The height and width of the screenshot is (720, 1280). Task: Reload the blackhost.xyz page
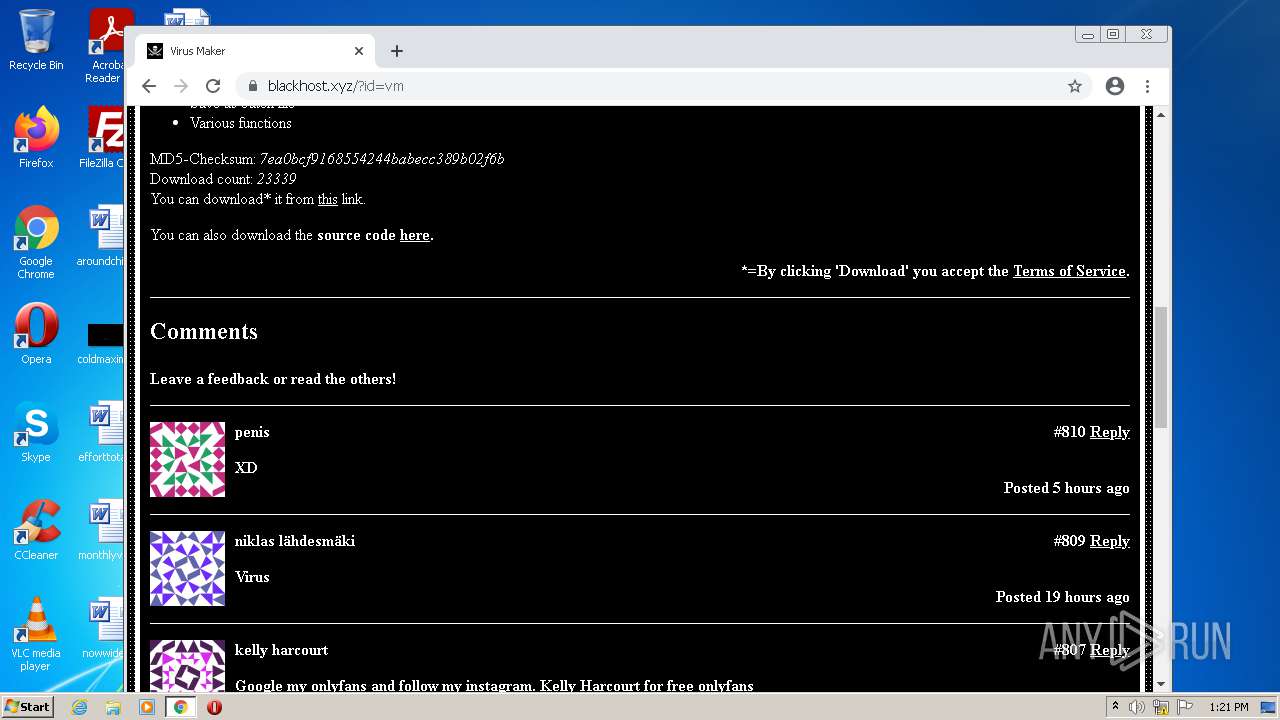point(213,86)
